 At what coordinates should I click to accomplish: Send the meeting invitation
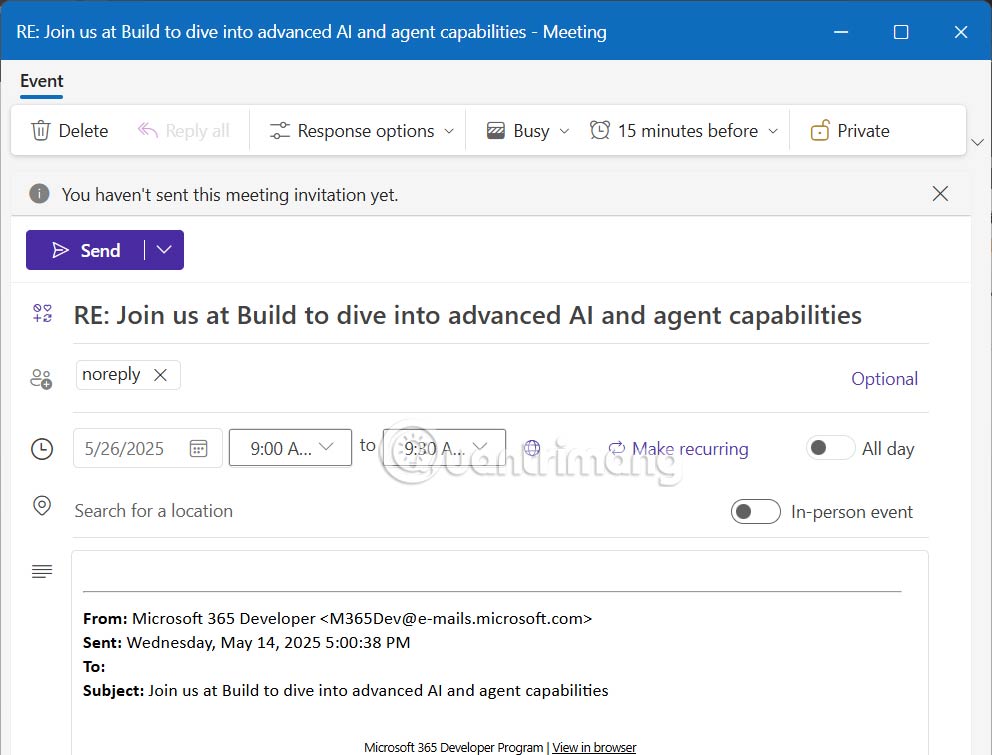pyautogui.click(x=90, y=249)
